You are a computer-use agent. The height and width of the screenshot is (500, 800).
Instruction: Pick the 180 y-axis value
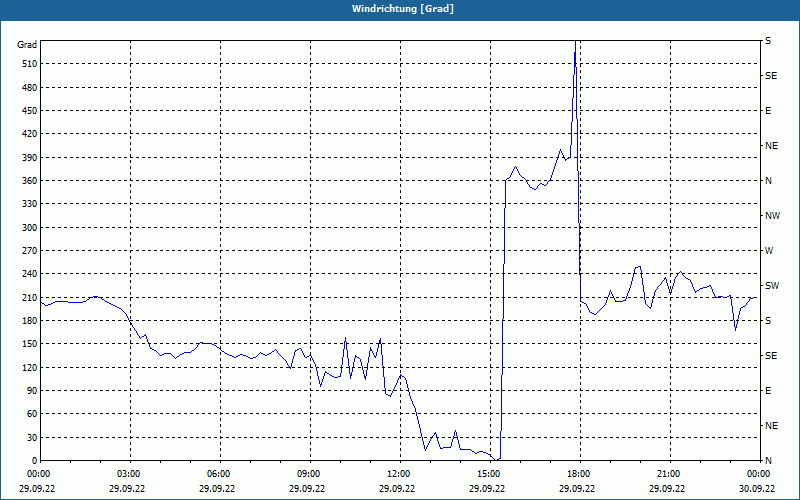30,321
